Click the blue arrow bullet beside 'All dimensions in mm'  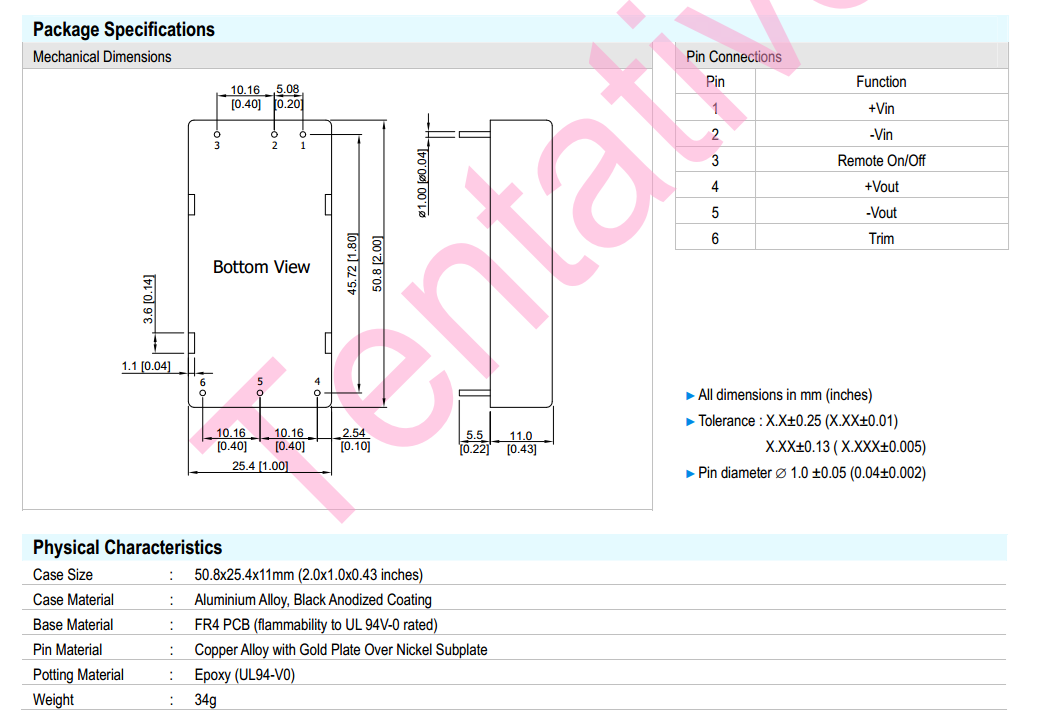[690, 395]
